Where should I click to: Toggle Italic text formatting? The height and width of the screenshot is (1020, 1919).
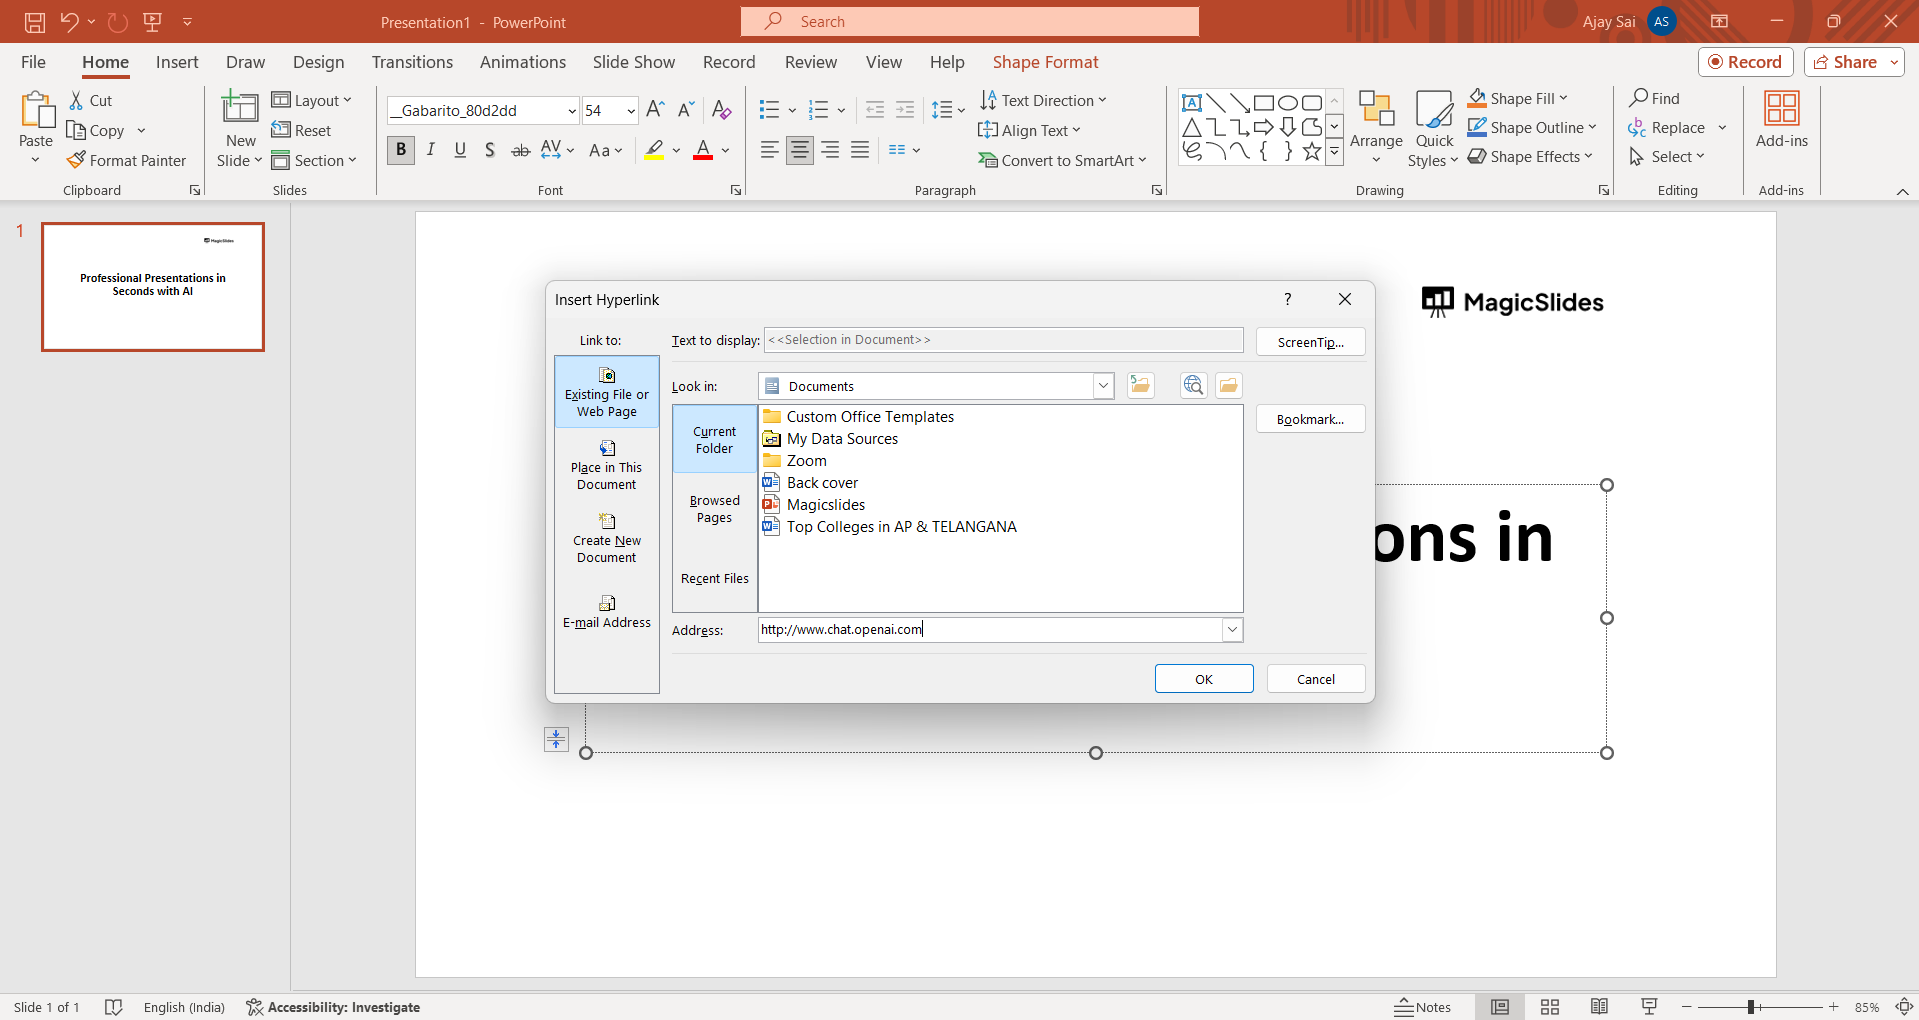tap(430, 150)
